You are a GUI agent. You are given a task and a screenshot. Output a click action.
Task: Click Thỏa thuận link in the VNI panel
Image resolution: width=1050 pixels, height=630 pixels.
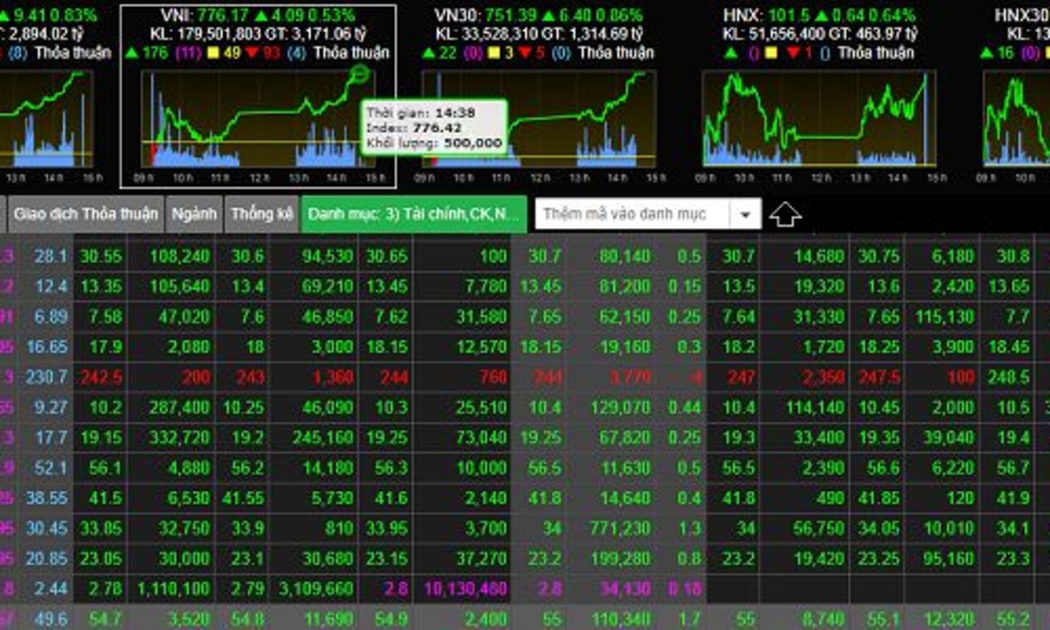pyautogui.click(x=352, y=53)
